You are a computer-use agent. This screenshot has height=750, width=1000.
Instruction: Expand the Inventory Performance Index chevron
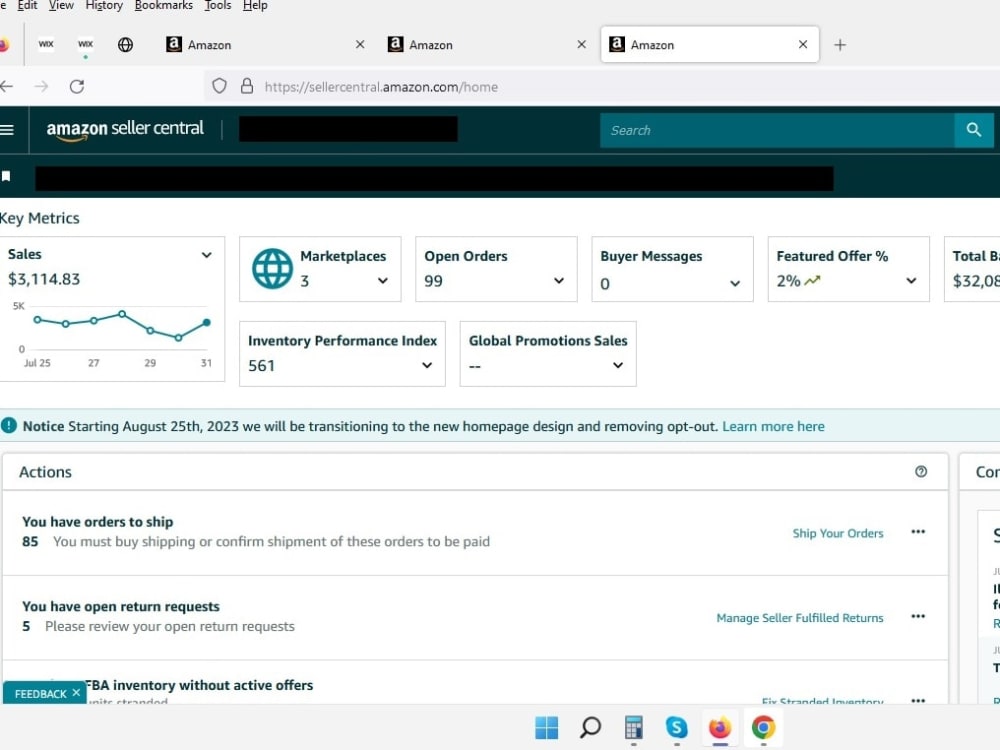pyautogui.click(x=427, y=365)
